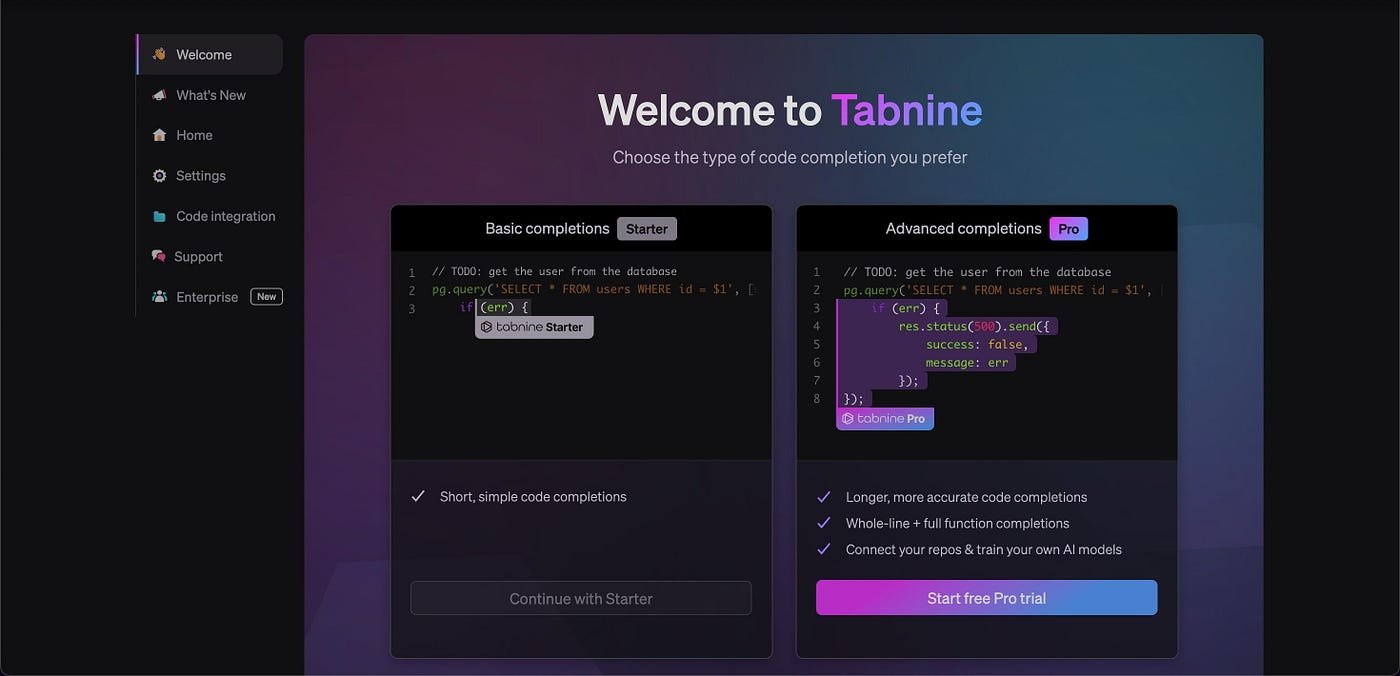The width and height of the screenshot is (1400, 676).
Task: Click the purple Pro plan badge
Action: click(x=1068, y=229)
